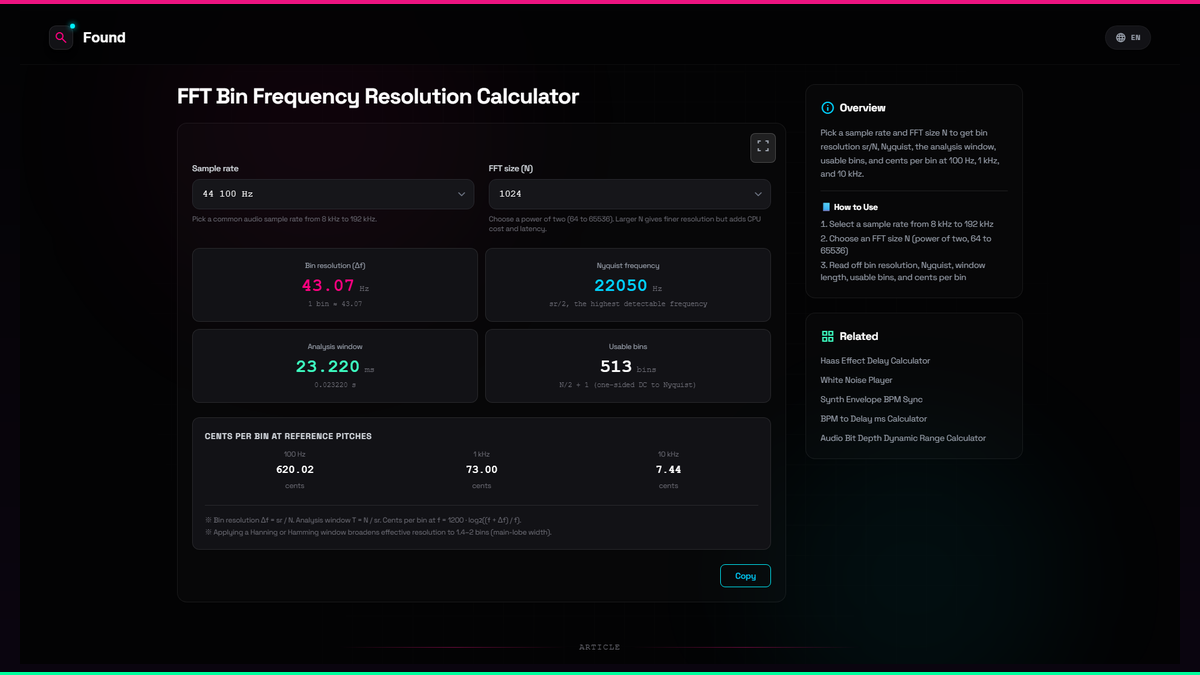This screenshot has width=1200, height=675.
Task: Open Audio Bit Depth Dynamic Range Calculator
Action: coord(903,438)
